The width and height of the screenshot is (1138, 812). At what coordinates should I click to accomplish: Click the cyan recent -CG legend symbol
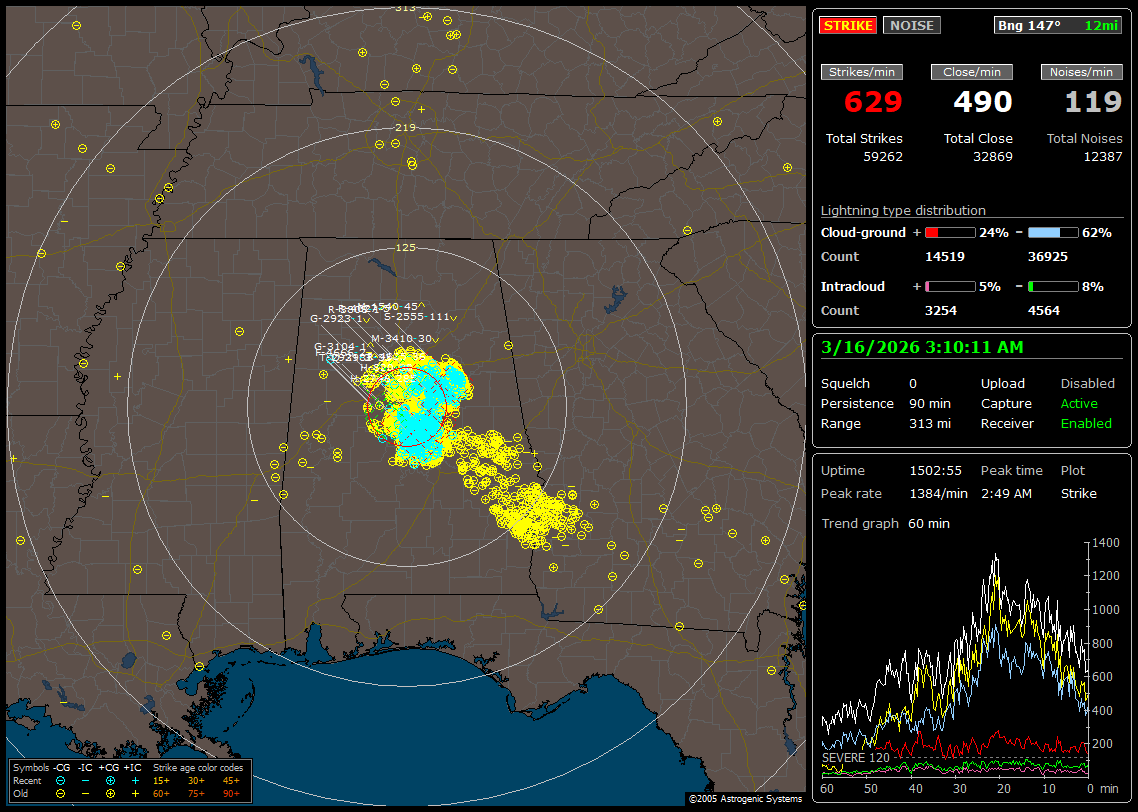click(61, 780)
